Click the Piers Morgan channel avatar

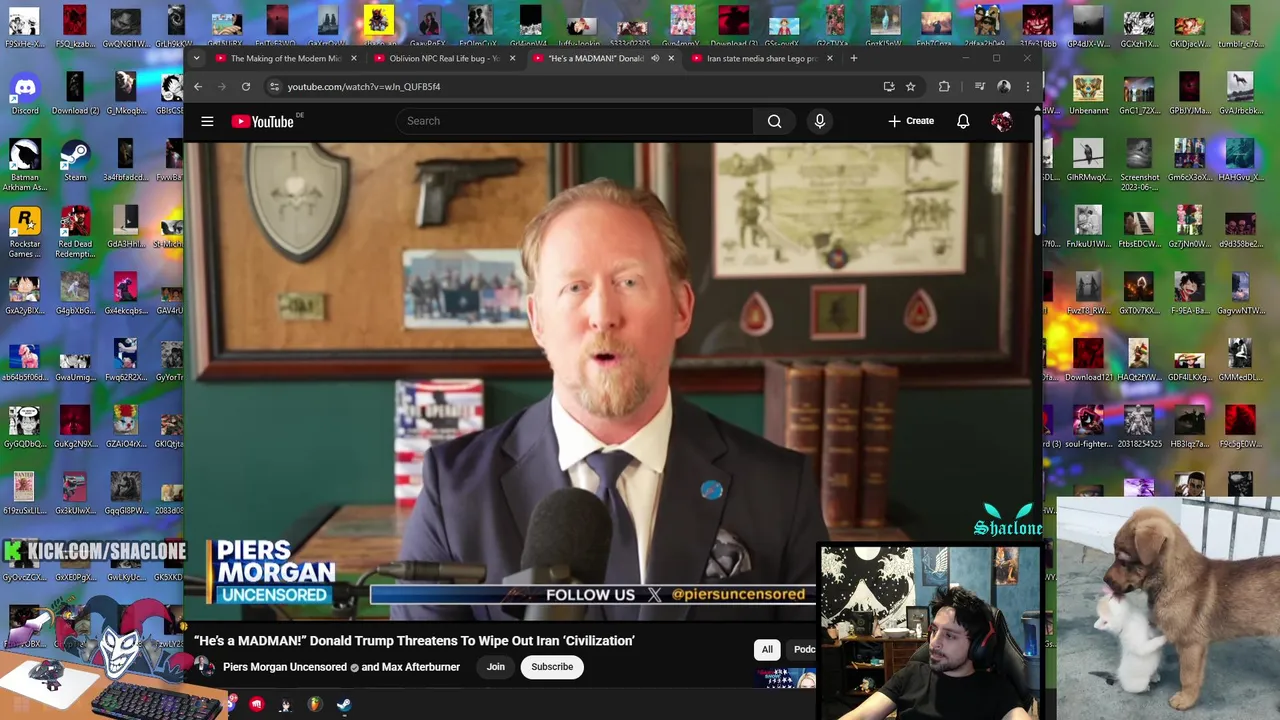205,667
